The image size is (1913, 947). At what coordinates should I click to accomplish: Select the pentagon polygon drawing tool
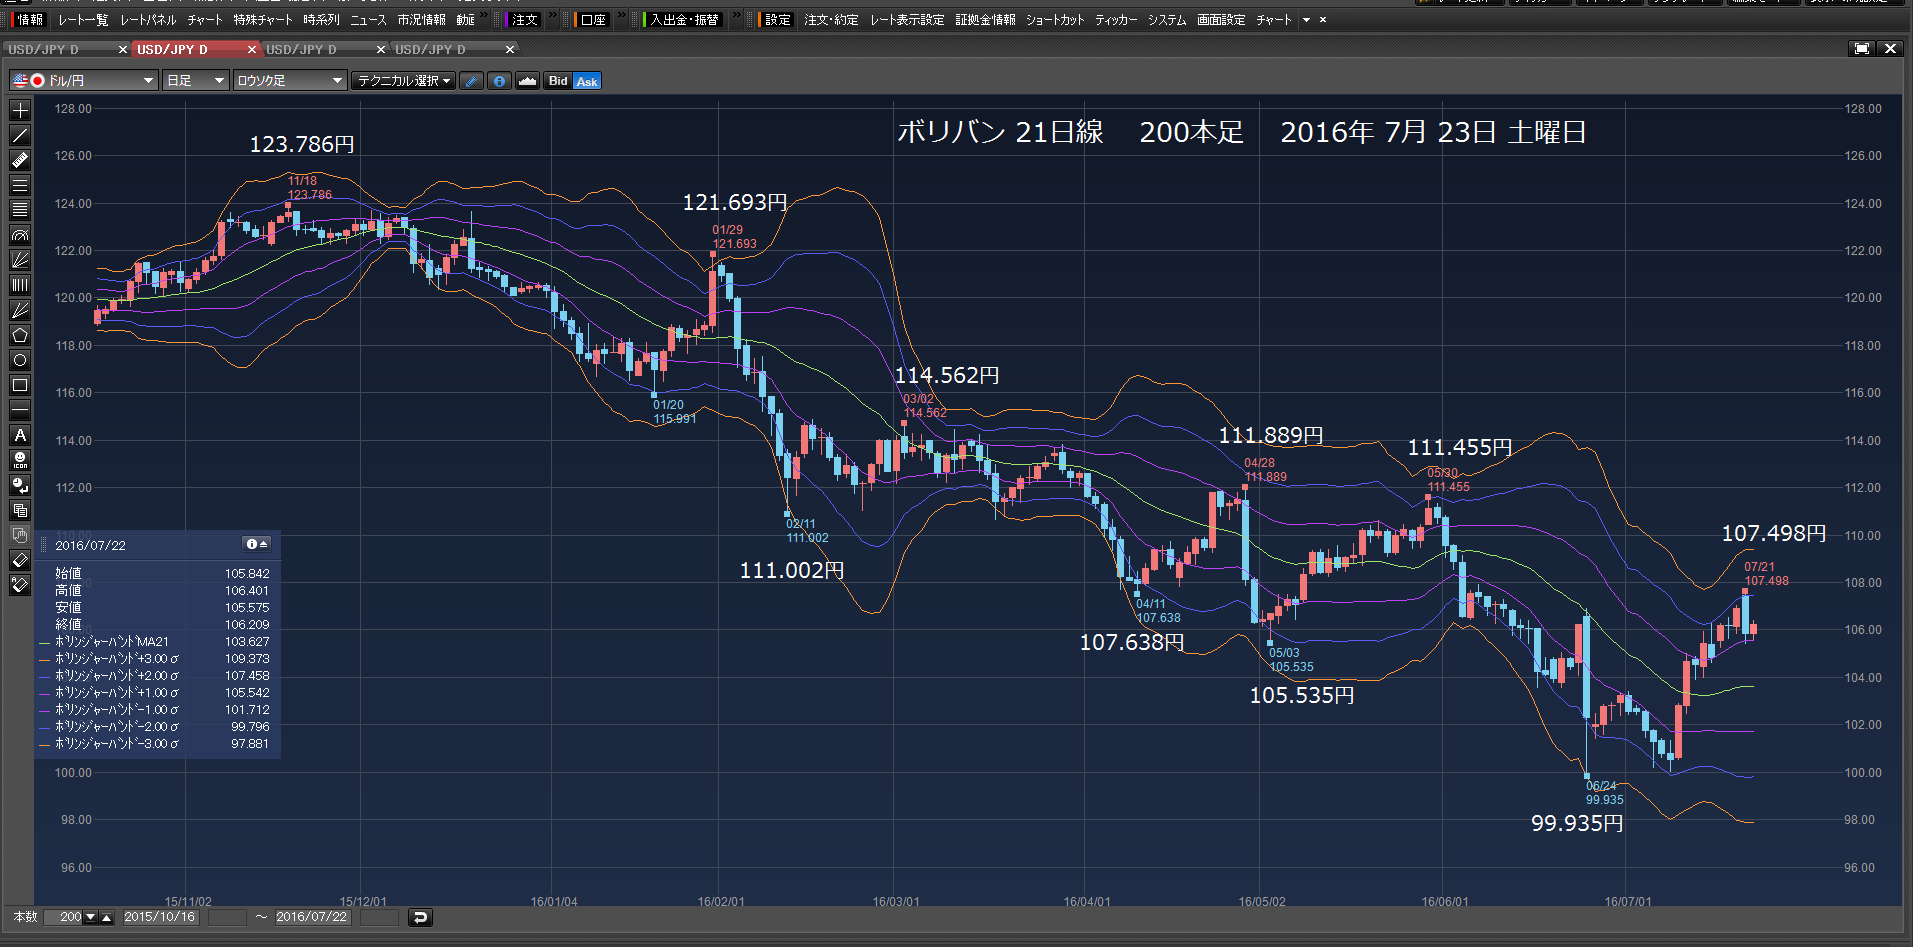[x=20, y=335]
